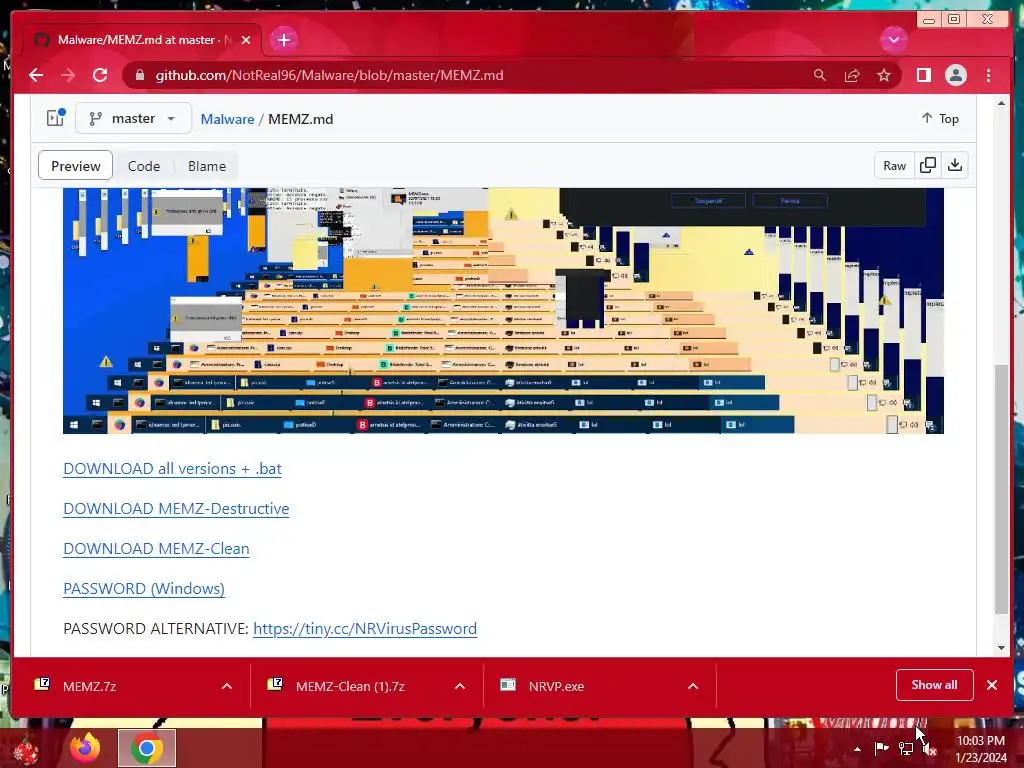This screenshot has width=1024, height=768.
Task: Toggle the Chrome side panel icon
Action: (923, 75)
